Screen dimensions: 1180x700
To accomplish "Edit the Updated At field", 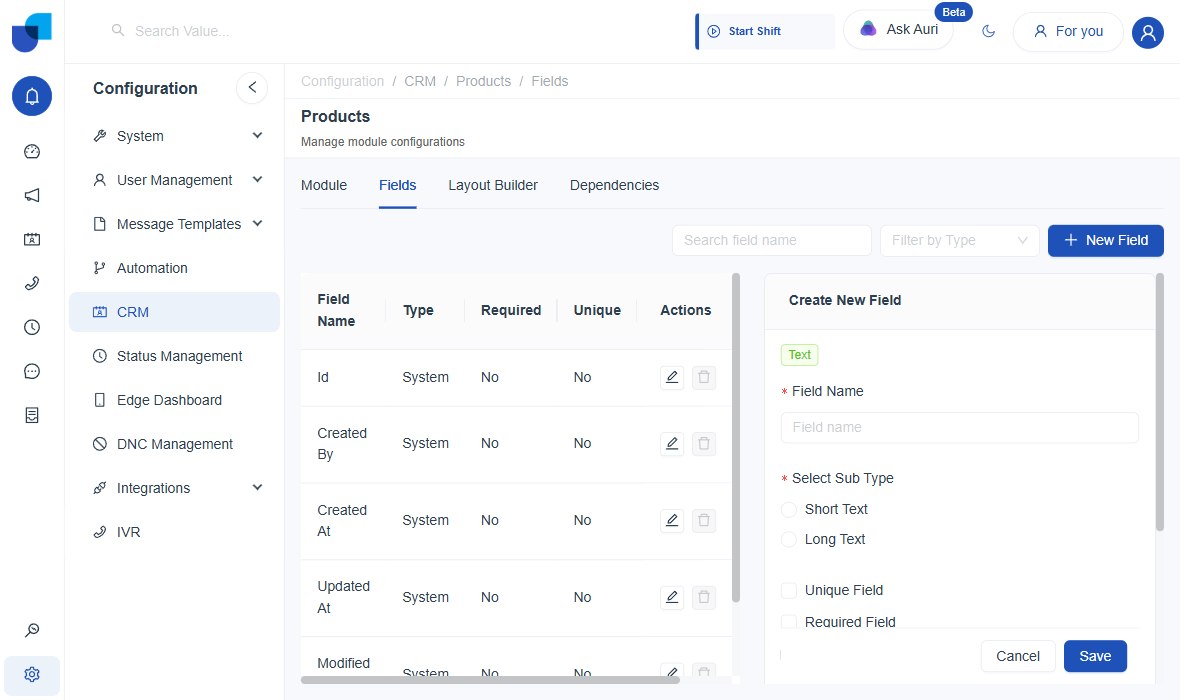I will [x=672, y=597].
